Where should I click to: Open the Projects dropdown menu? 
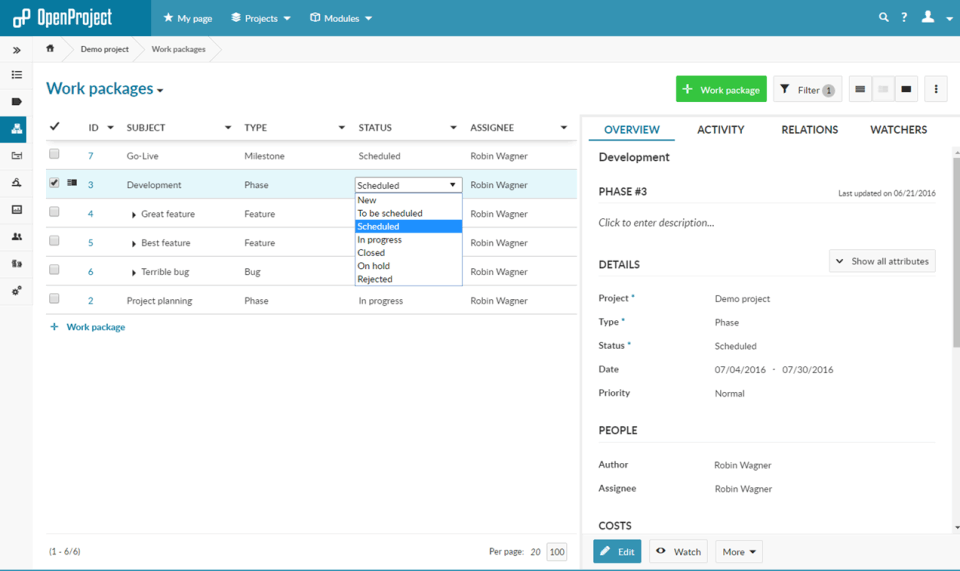pos(261,18)
